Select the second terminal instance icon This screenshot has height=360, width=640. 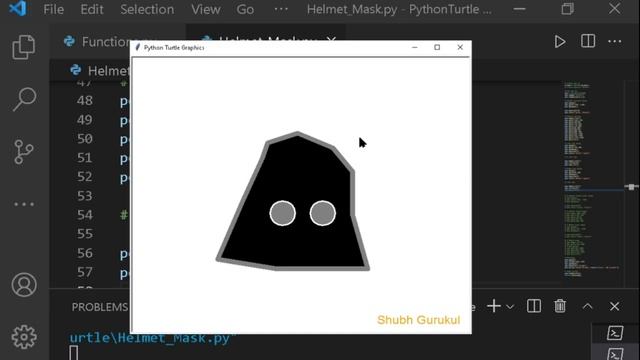point(615,354)
